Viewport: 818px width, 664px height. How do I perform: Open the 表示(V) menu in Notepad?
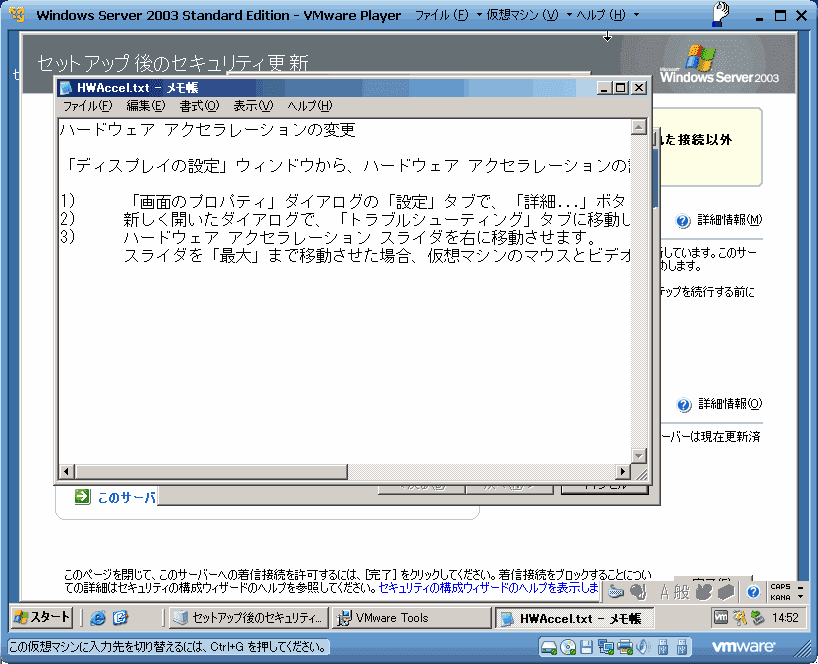[x=253, y=106]
